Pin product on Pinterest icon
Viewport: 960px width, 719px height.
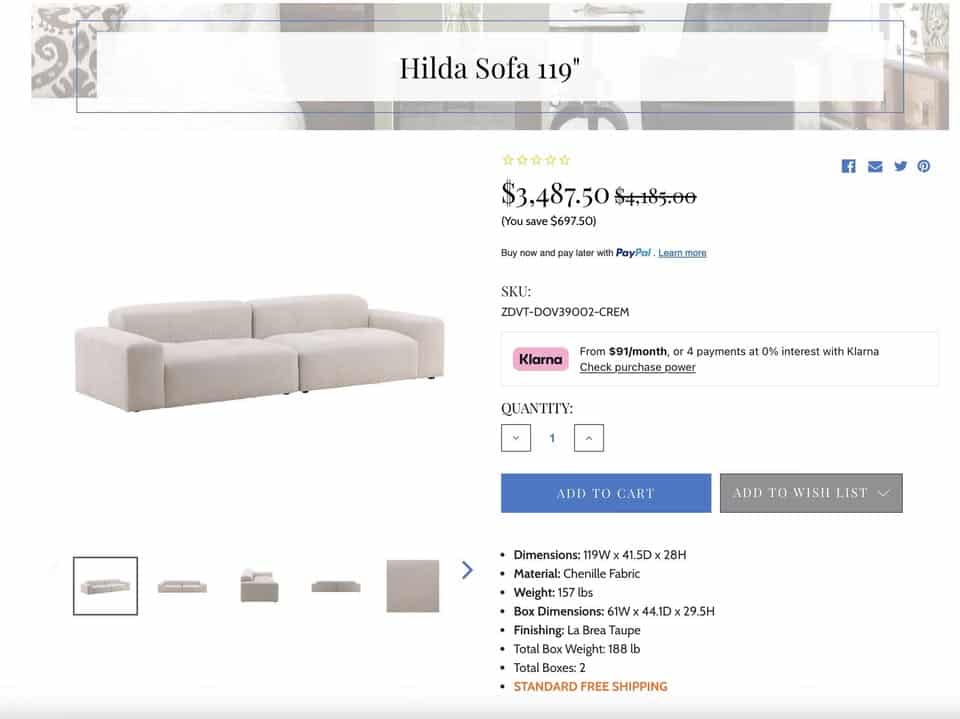point(923,166)
